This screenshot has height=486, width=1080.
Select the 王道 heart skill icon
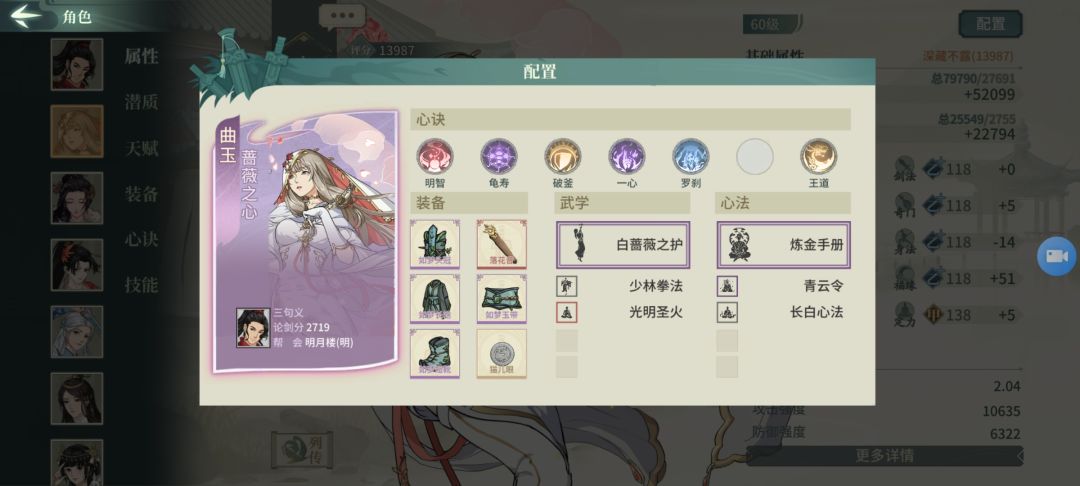click(819, 156)
